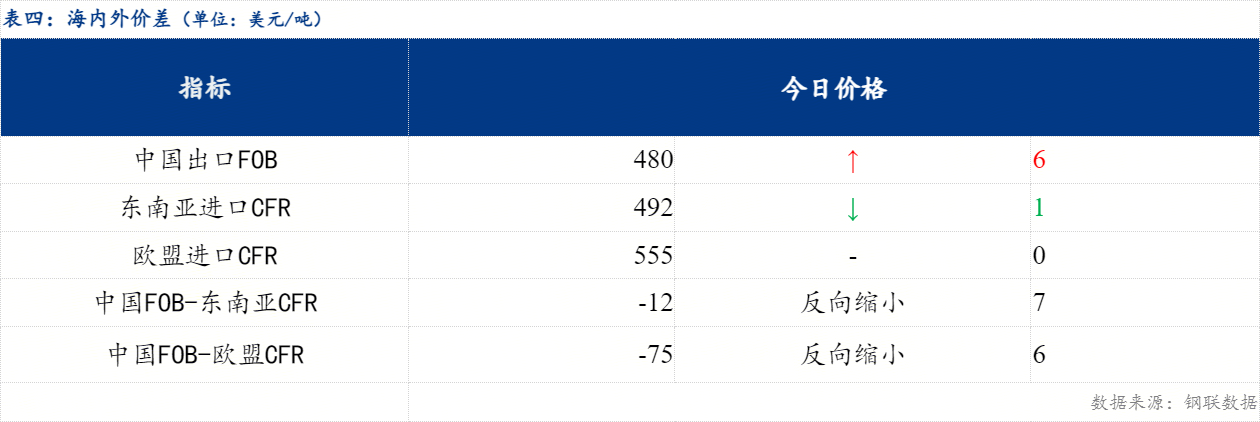Viewport: 1260px width, 422px height.
Task: Click the green change value 1
Action: coord(1039,208)
